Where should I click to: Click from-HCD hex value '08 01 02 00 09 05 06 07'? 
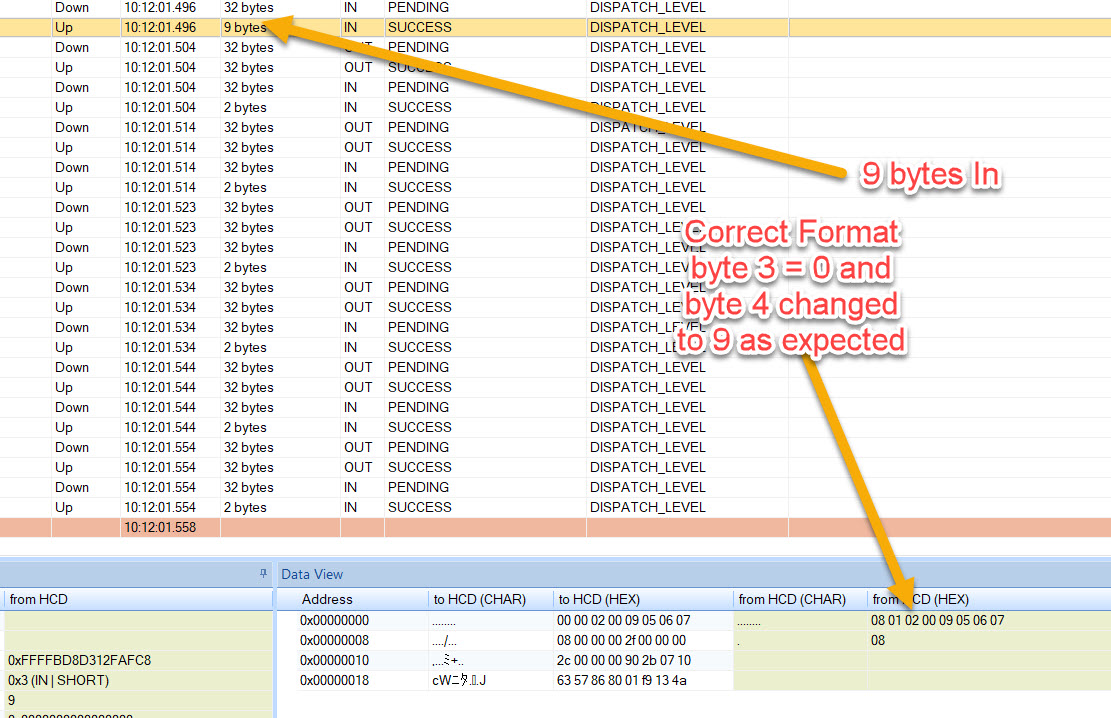click(x=937, y=620)
